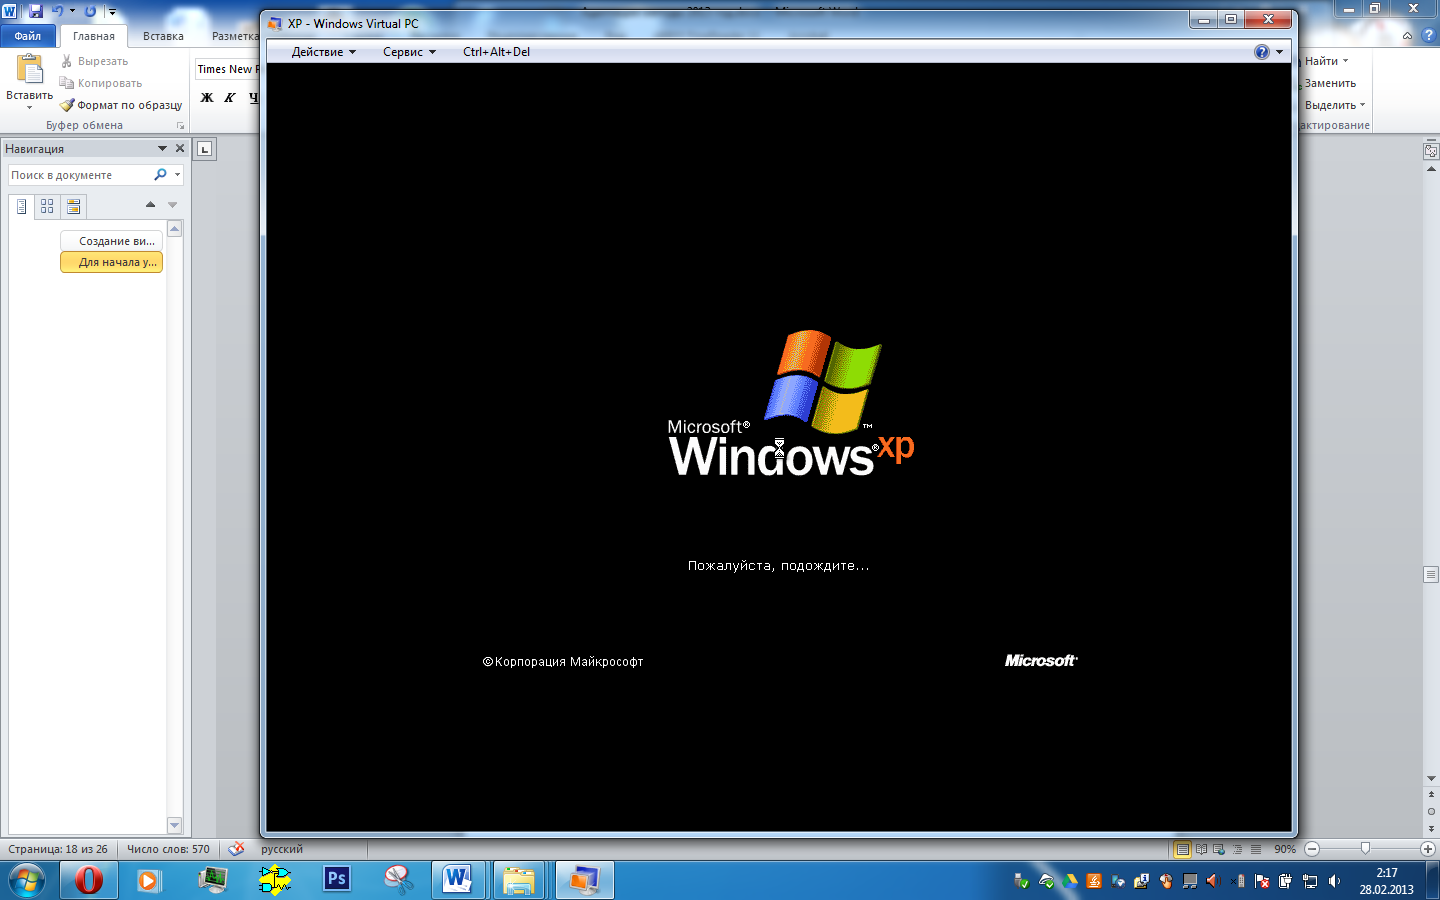1440x900 pixels.
Task: Click Заменить in Word's editing group
Action: click(x=1330, y=83)
